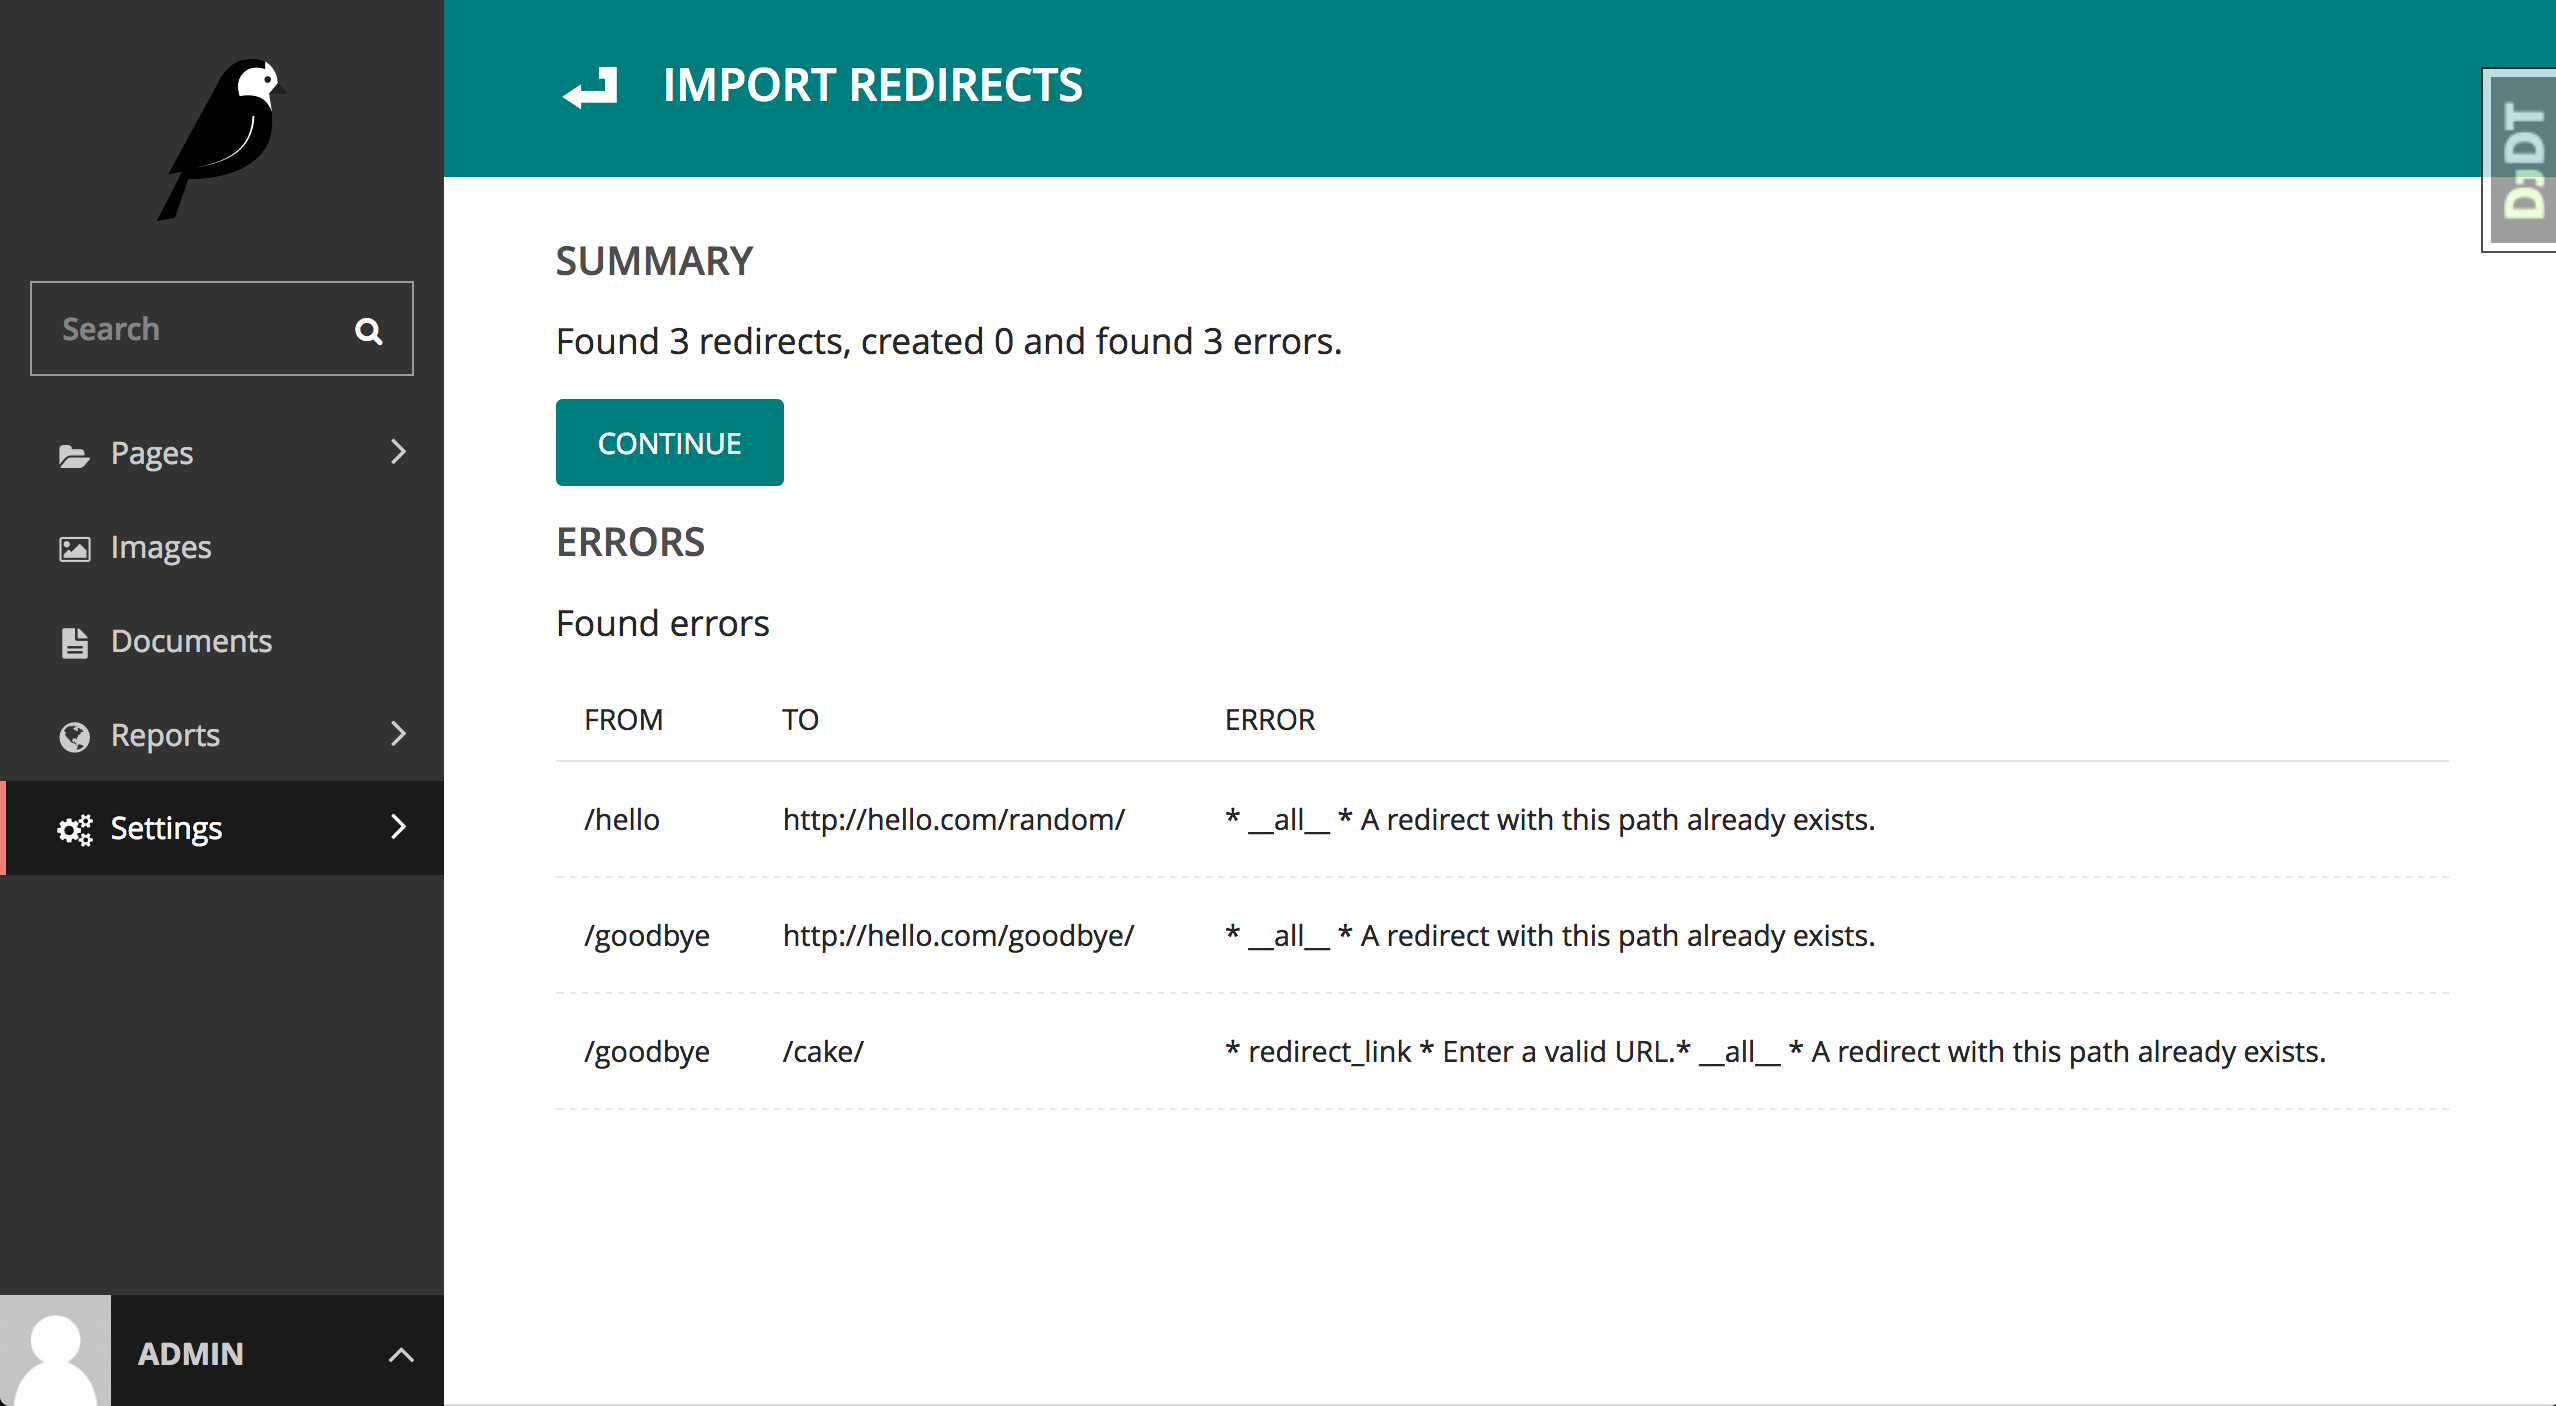Viewport: 2556px width, 1406px height.
Task: Click the Reports globe icon
Action: [x=74, y=736]
